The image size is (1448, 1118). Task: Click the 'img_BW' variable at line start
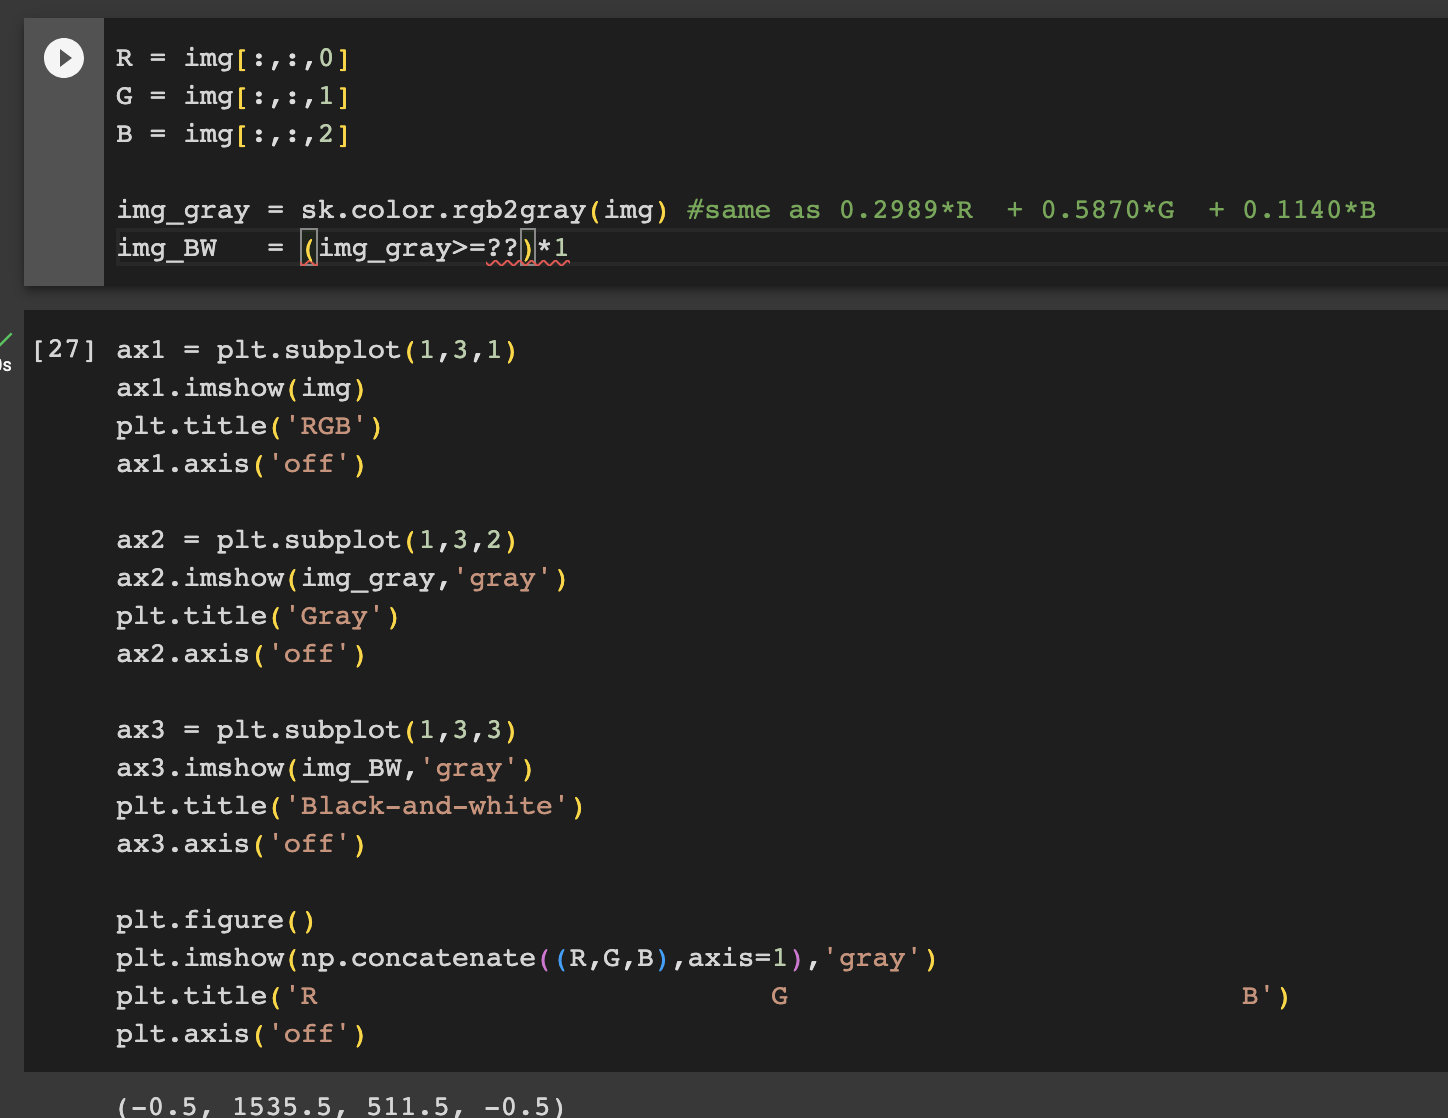(x=167, y=248)
